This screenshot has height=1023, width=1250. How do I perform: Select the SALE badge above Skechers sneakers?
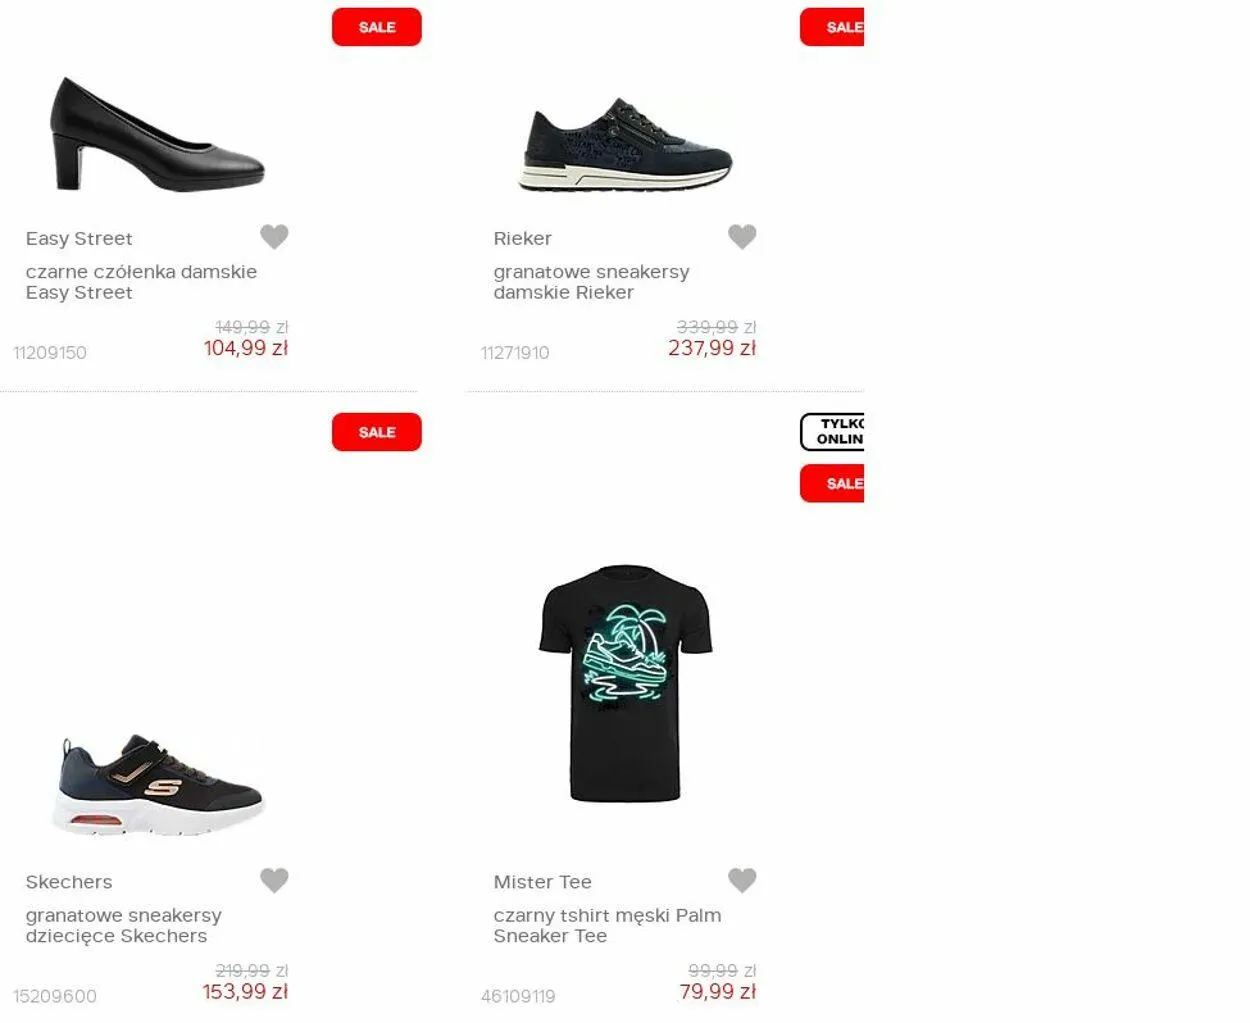pos(377,432)
